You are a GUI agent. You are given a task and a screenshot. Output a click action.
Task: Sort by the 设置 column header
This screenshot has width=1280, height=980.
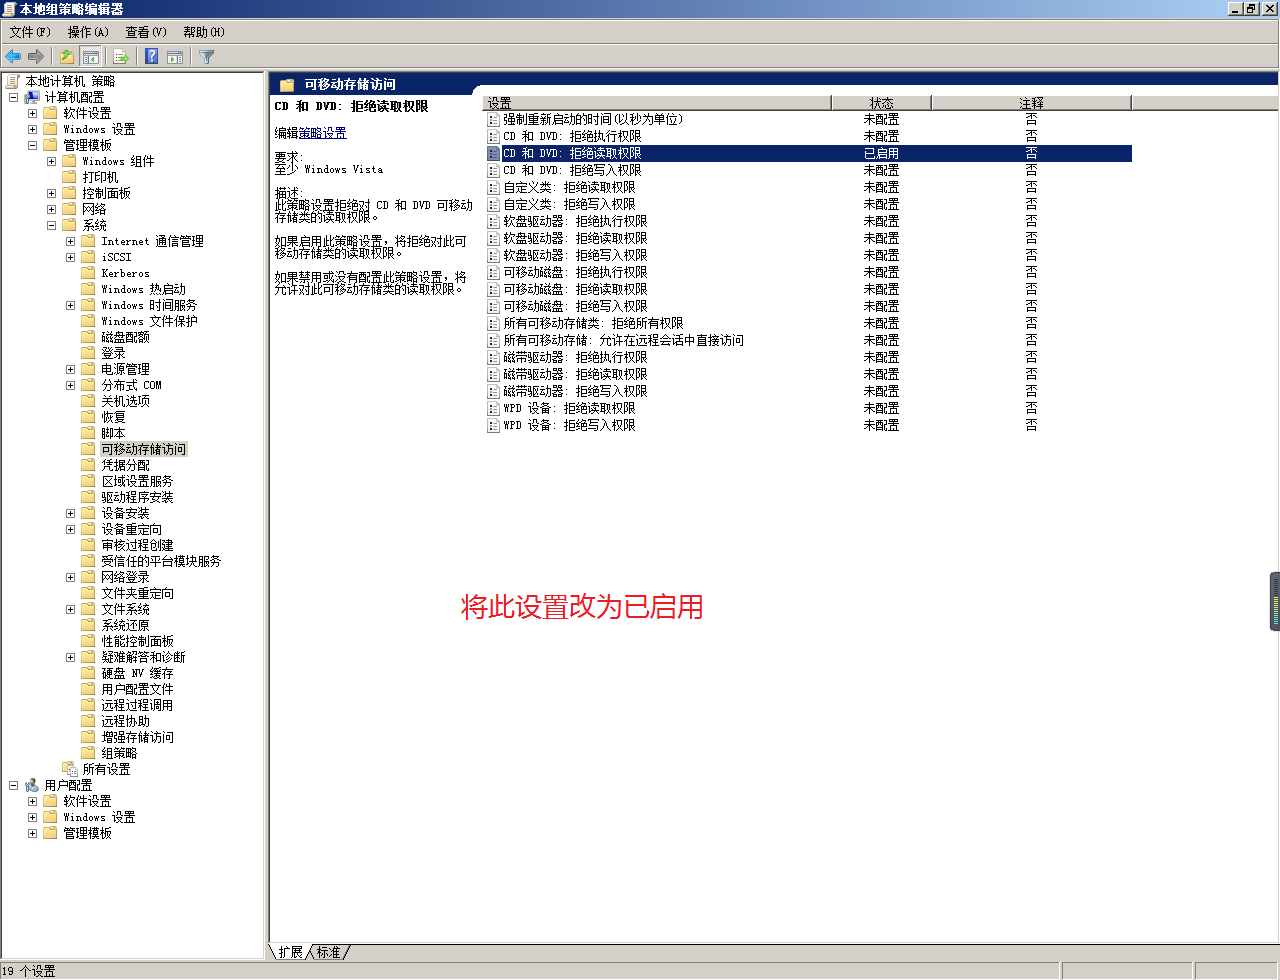click(657, 103)
